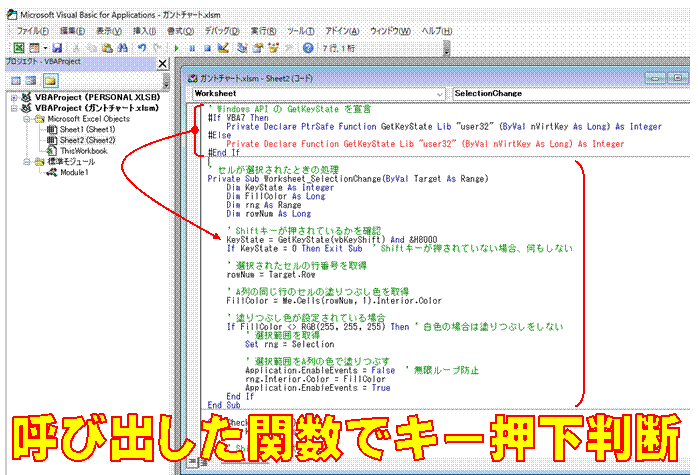Select Module1 in the project tree
698x475 pixels.
click(x=74, y=172)
